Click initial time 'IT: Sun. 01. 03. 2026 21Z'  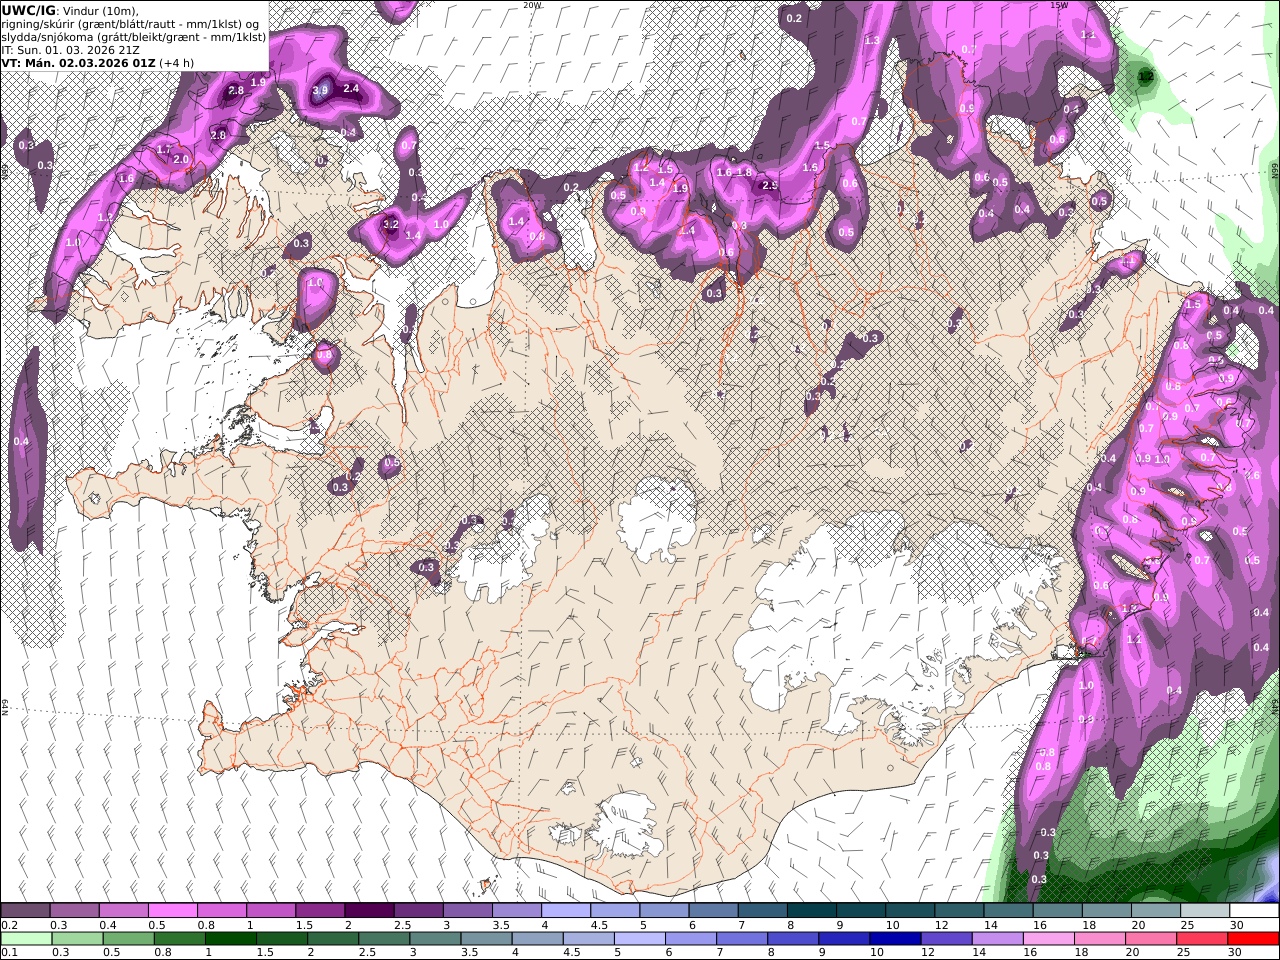pyautogui.click(x=72, y=49)
